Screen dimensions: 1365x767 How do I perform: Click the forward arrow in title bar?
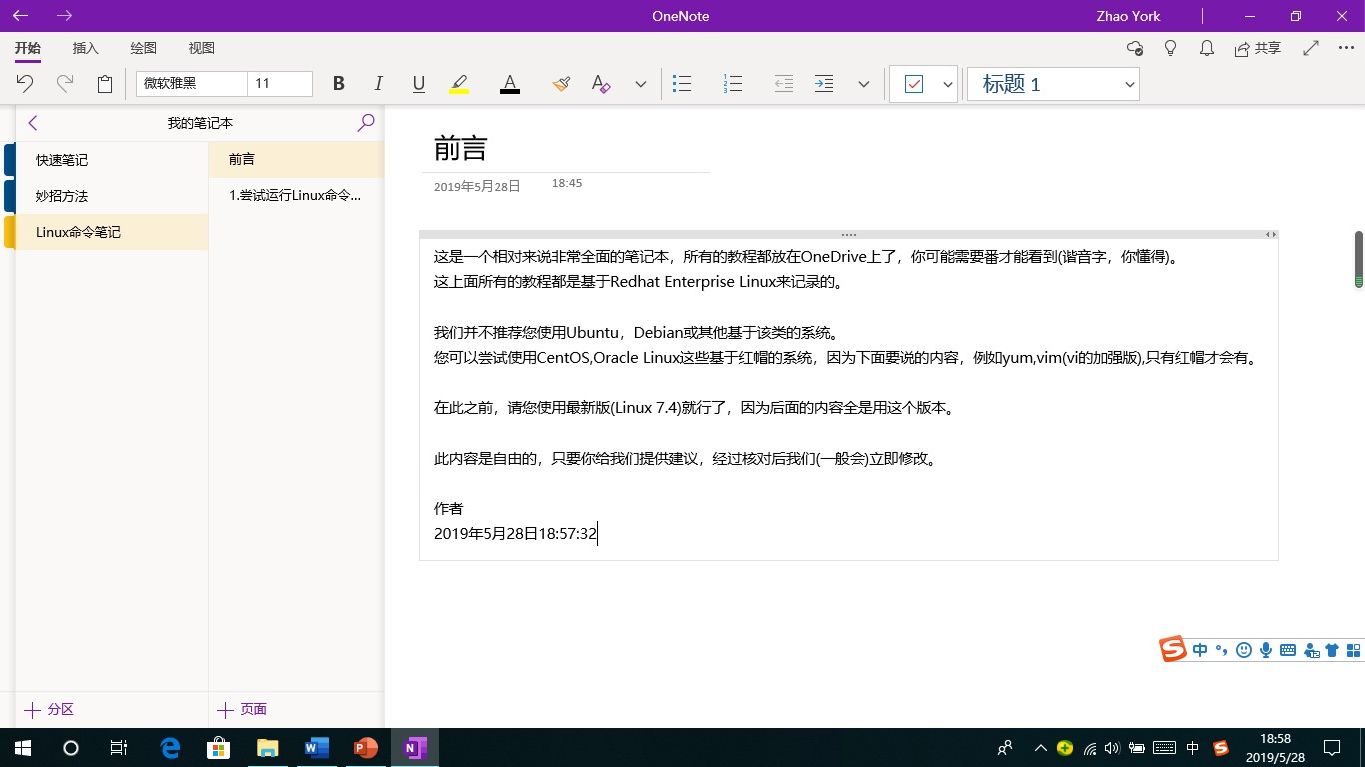64,16
